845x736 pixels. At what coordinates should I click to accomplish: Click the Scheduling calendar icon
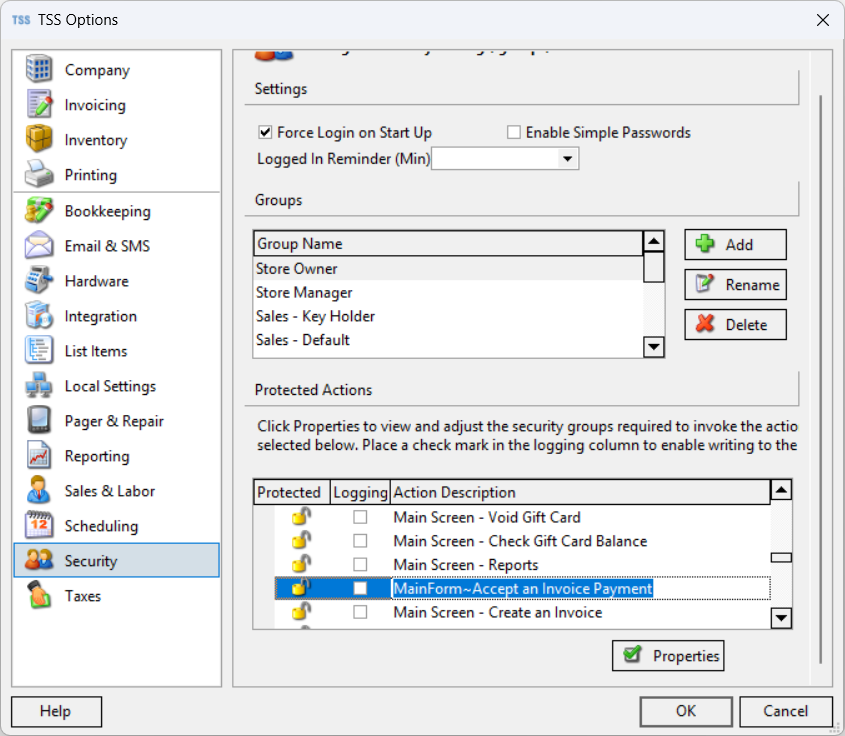point(39,526)
